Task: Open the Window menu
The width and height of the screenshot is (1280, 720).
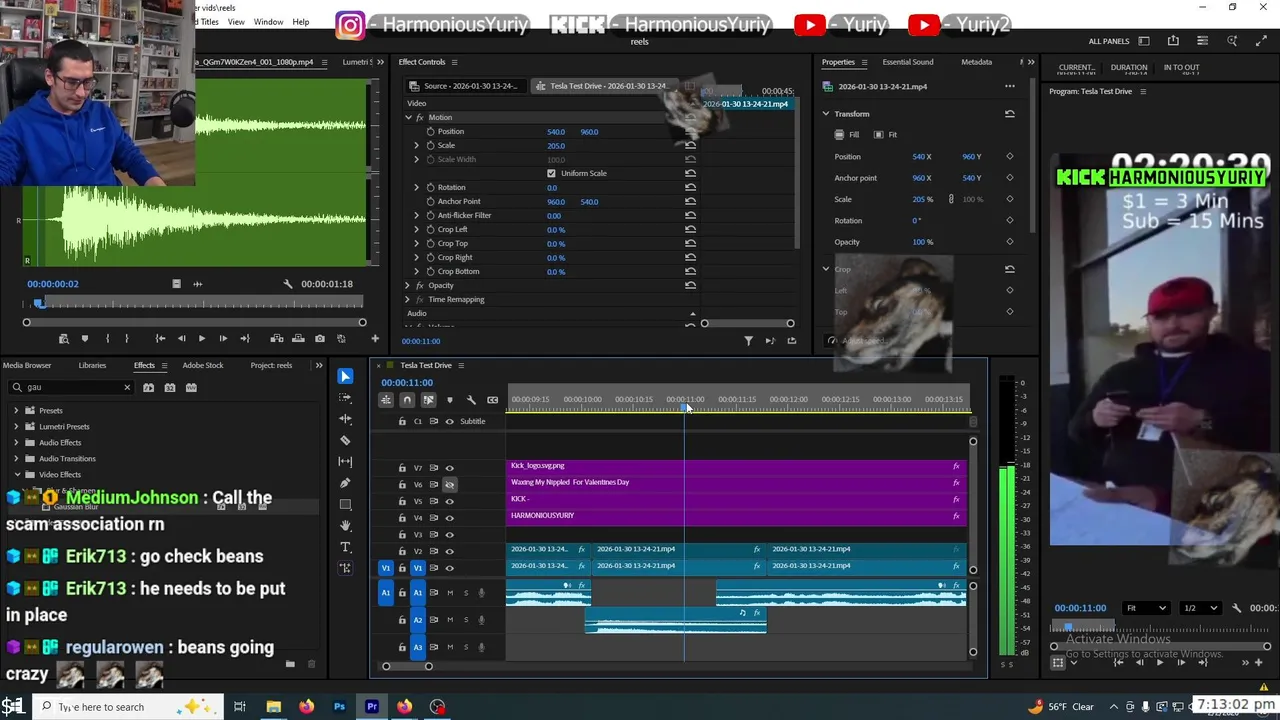Action: tap(268, 22)
